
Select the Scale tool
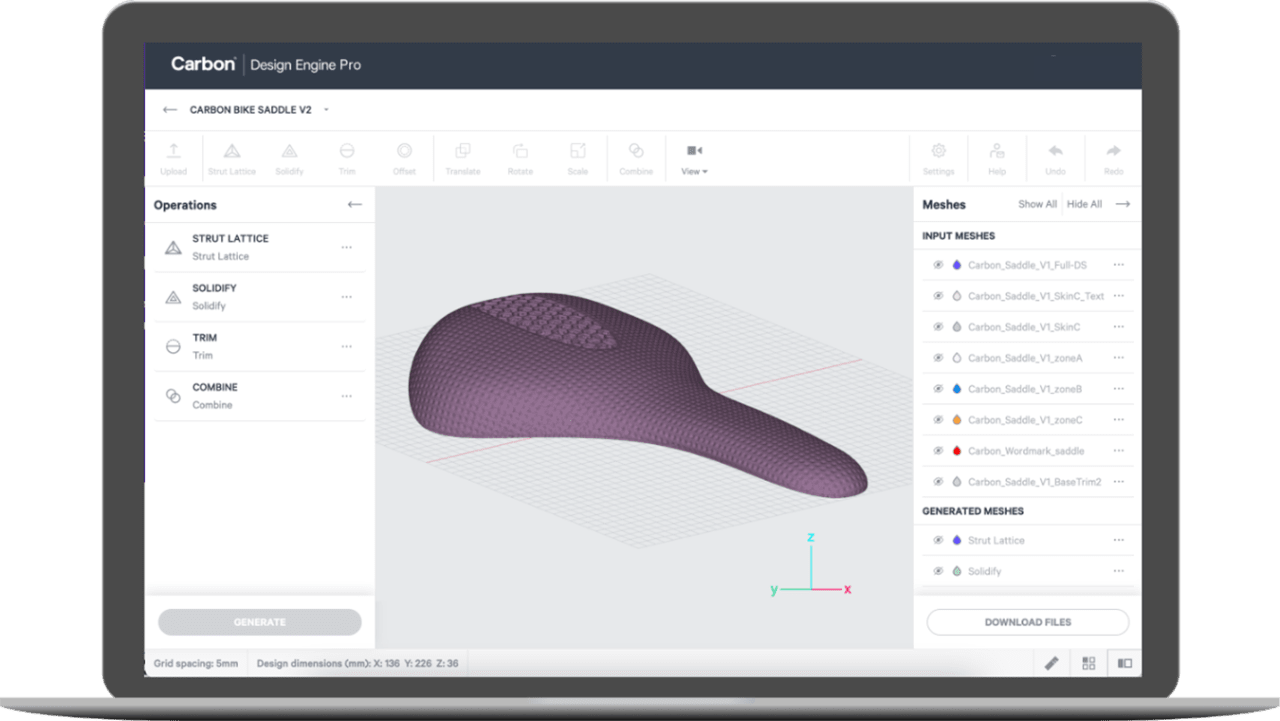click(578, 158)
